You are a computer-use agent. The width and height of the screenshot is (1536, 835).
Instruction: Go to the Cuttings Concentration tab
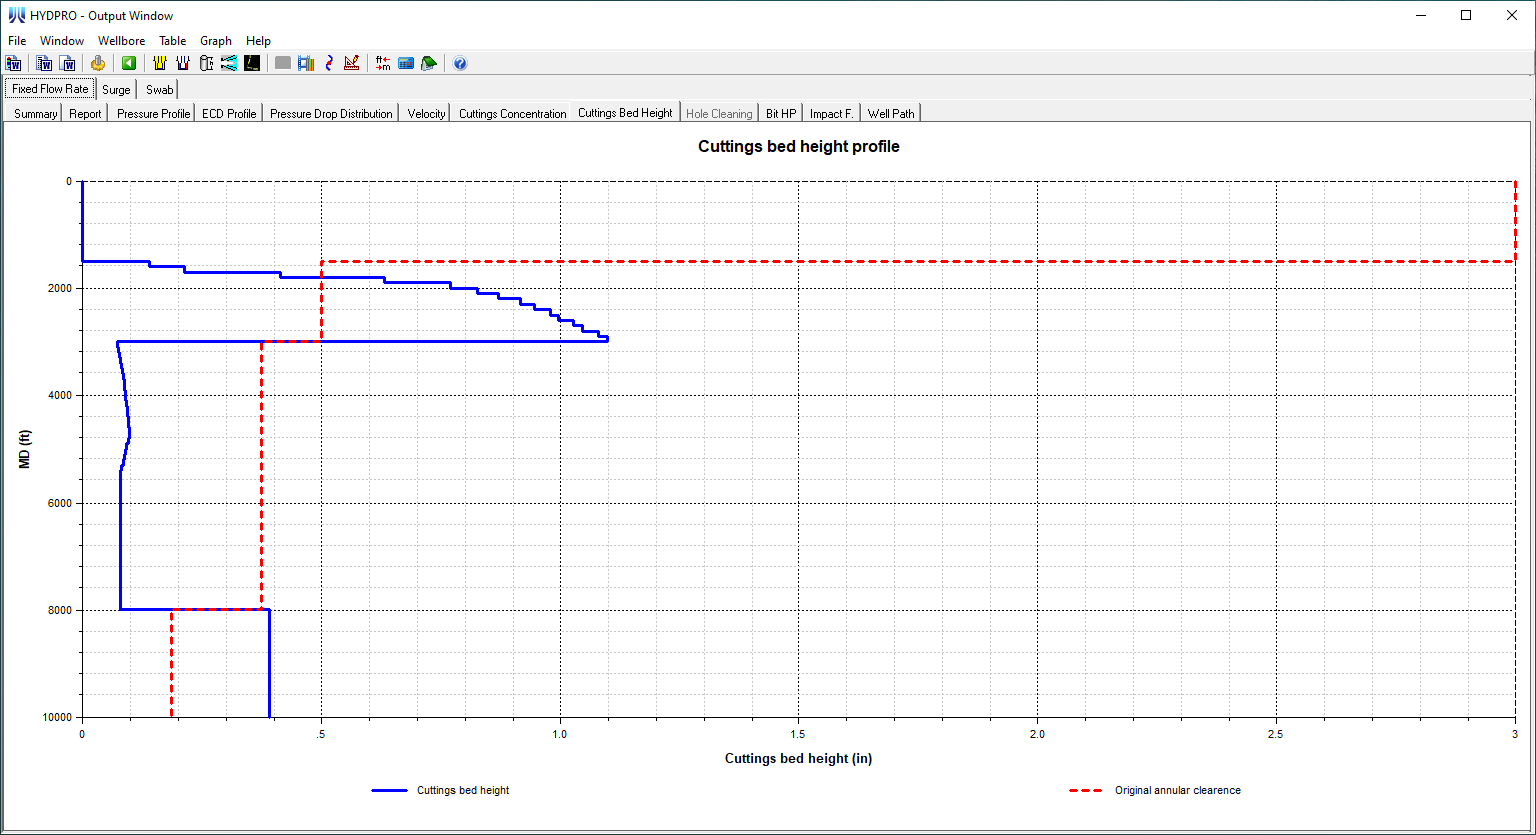click(512, 114)
